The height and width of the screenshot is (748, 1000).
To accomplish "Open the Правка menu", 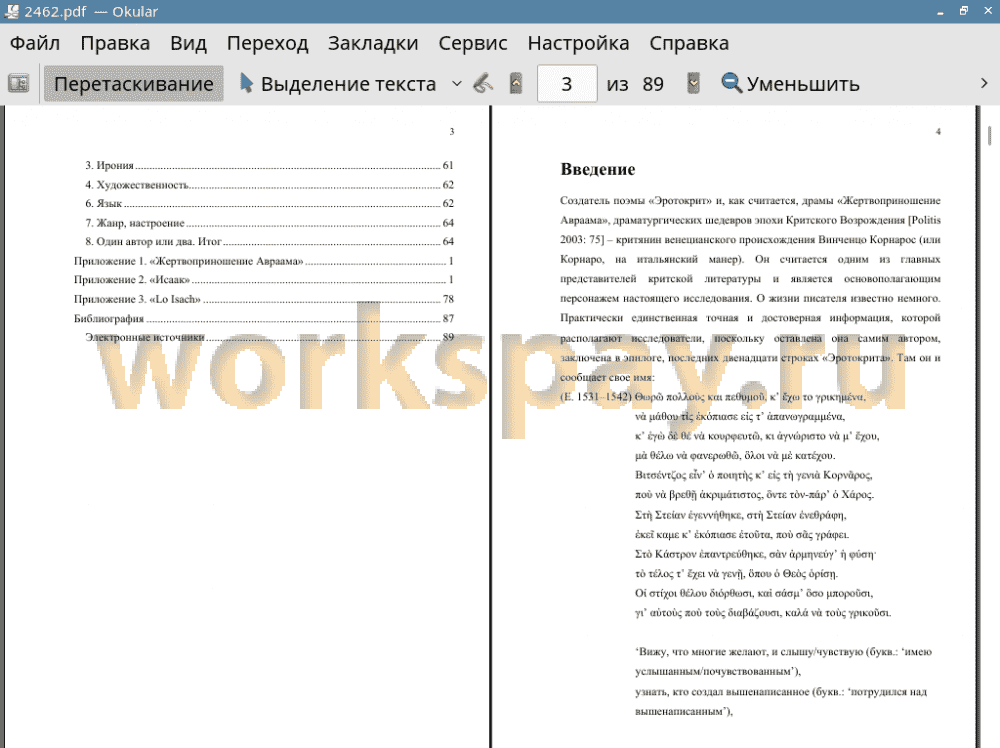I will pos(115,43).
